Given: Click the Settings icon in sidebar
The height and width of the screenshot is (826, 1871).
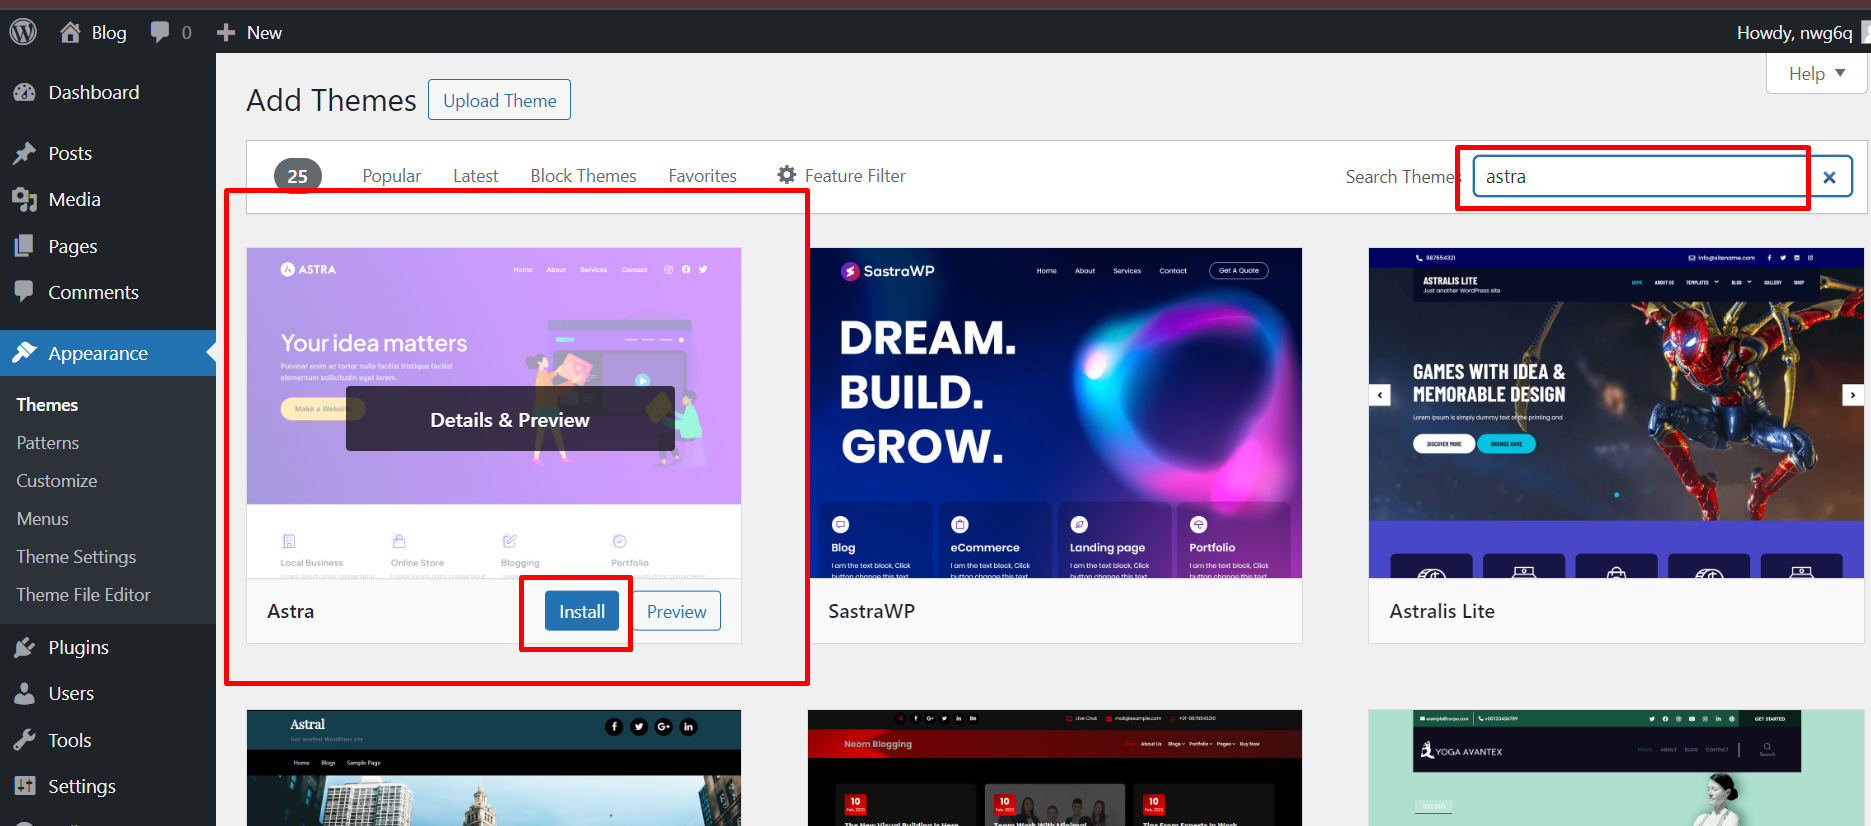Looking at the screenshot, I should pos(25,786).
